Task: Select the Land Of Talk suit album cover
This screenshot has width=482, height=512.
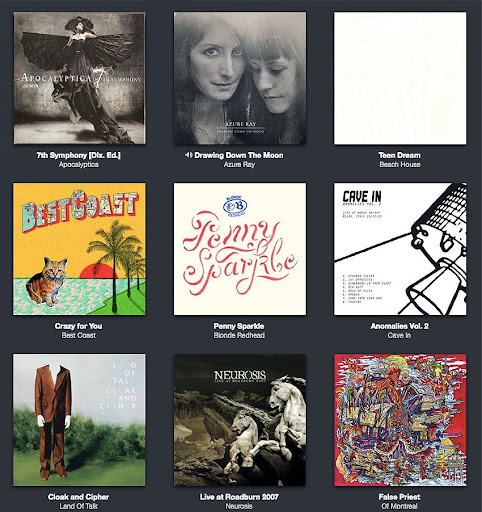Action: coord(79,420)
